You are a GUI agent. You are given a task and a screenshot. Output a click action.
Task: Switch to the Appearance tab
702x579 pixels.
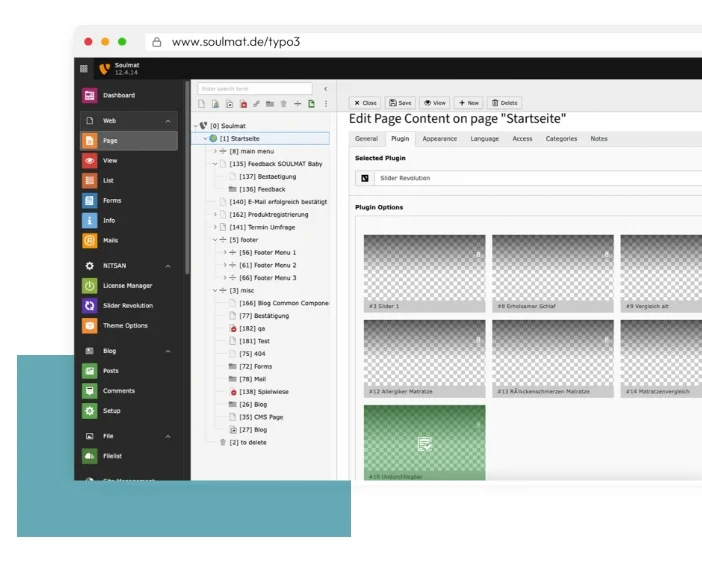439,139
